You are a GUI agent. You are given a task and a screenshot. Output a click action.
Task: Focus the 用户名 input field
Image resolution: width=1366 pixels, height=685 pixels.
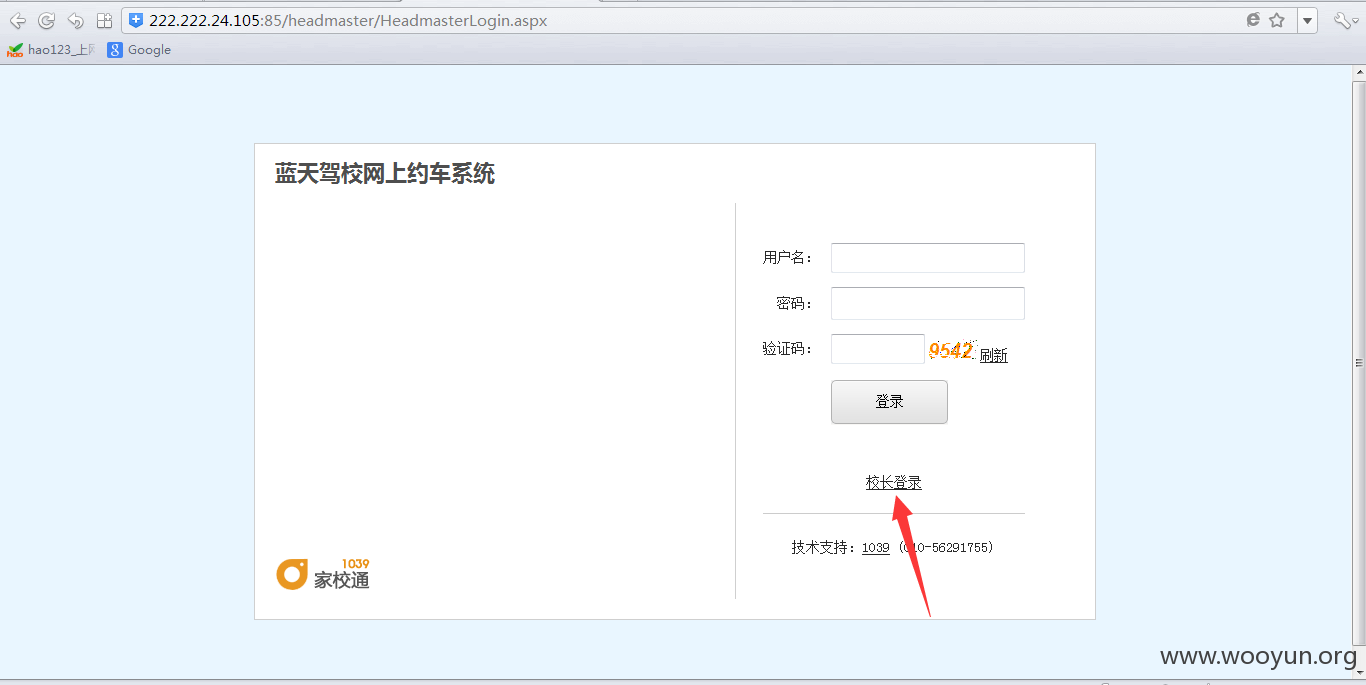tap(928, 258)
